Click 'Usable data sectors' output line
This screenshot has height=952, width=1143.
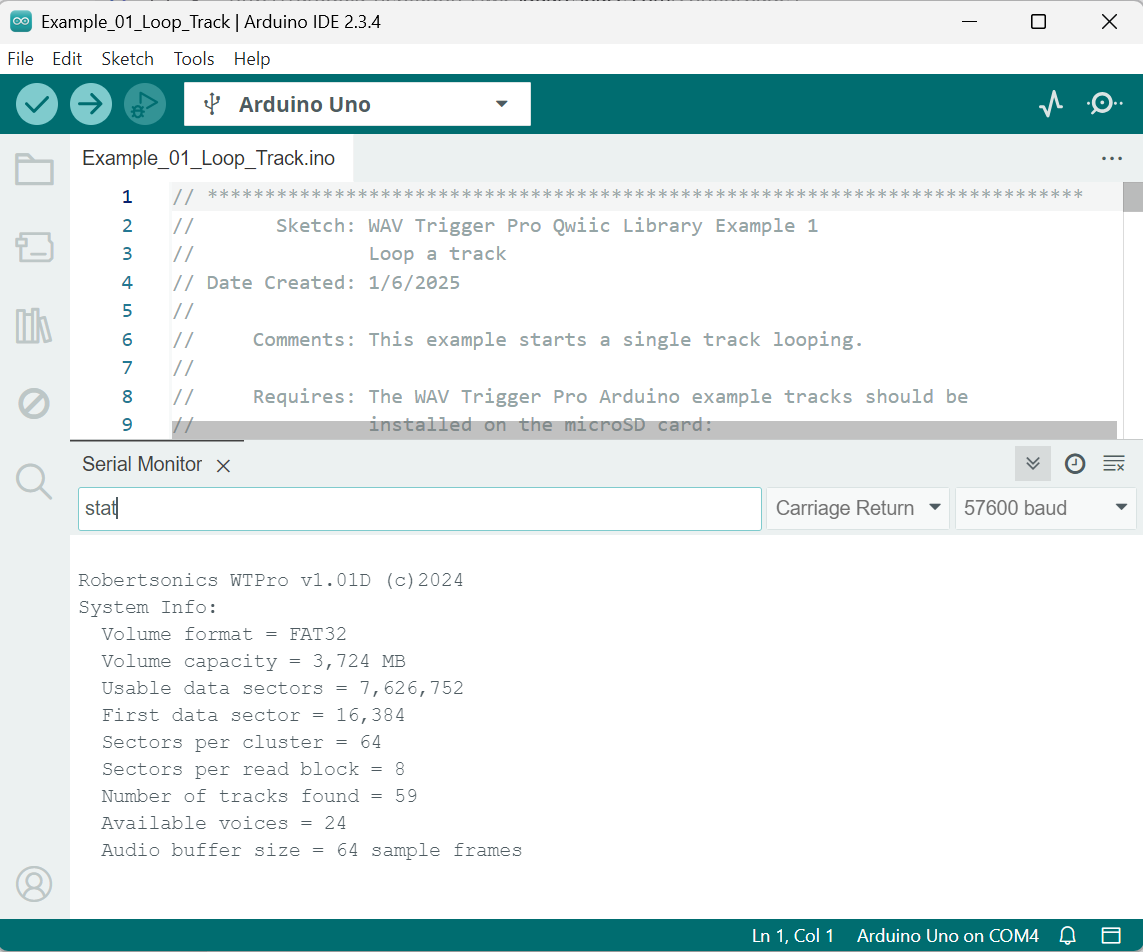[x=282, y=688]
